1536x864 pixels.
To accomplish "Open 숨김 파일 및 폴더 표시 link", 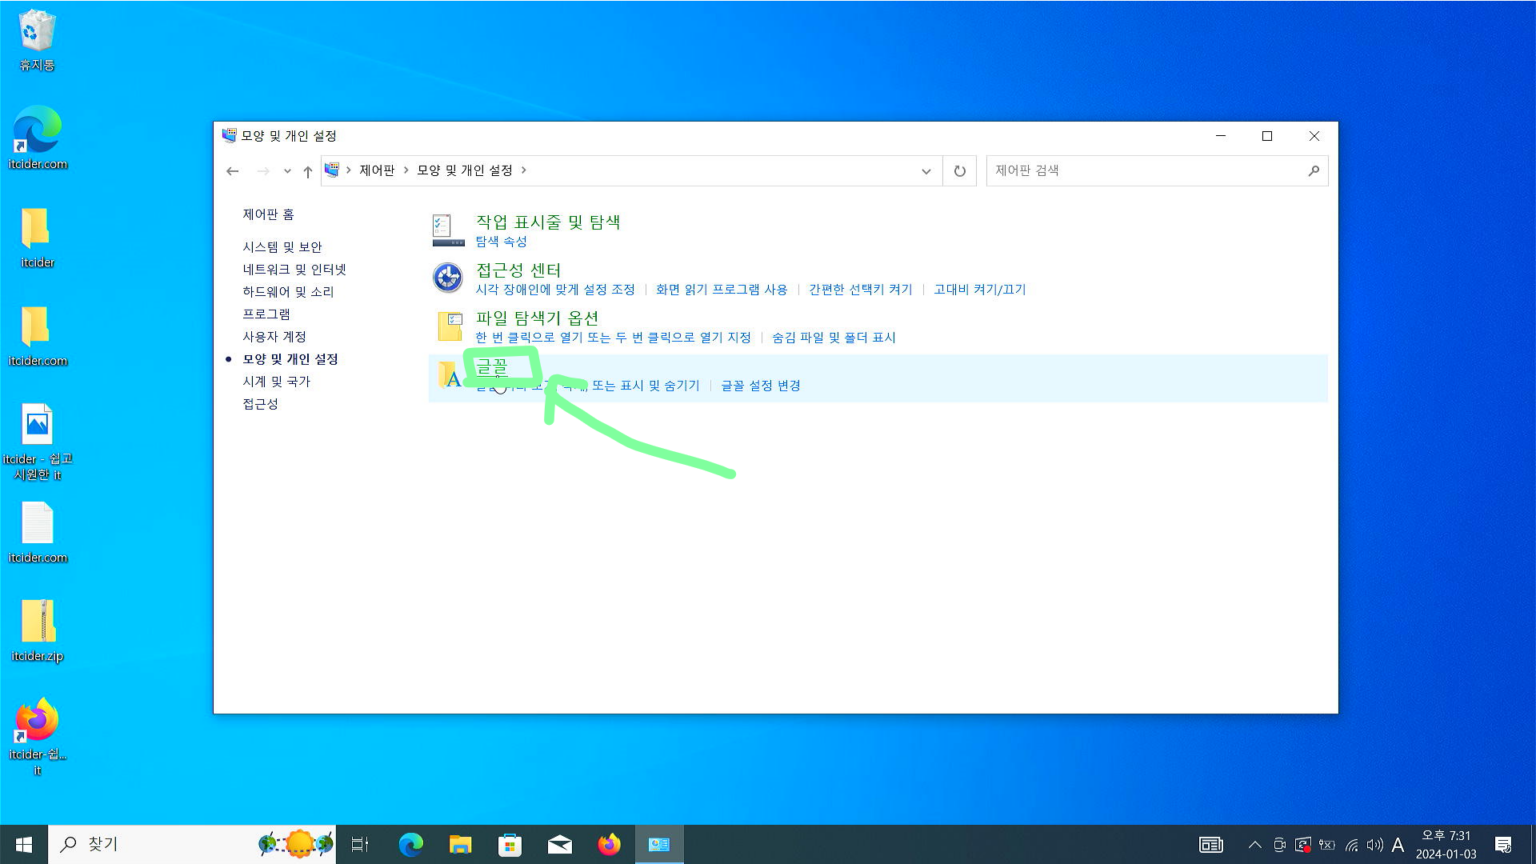I will tap(833, 338).
